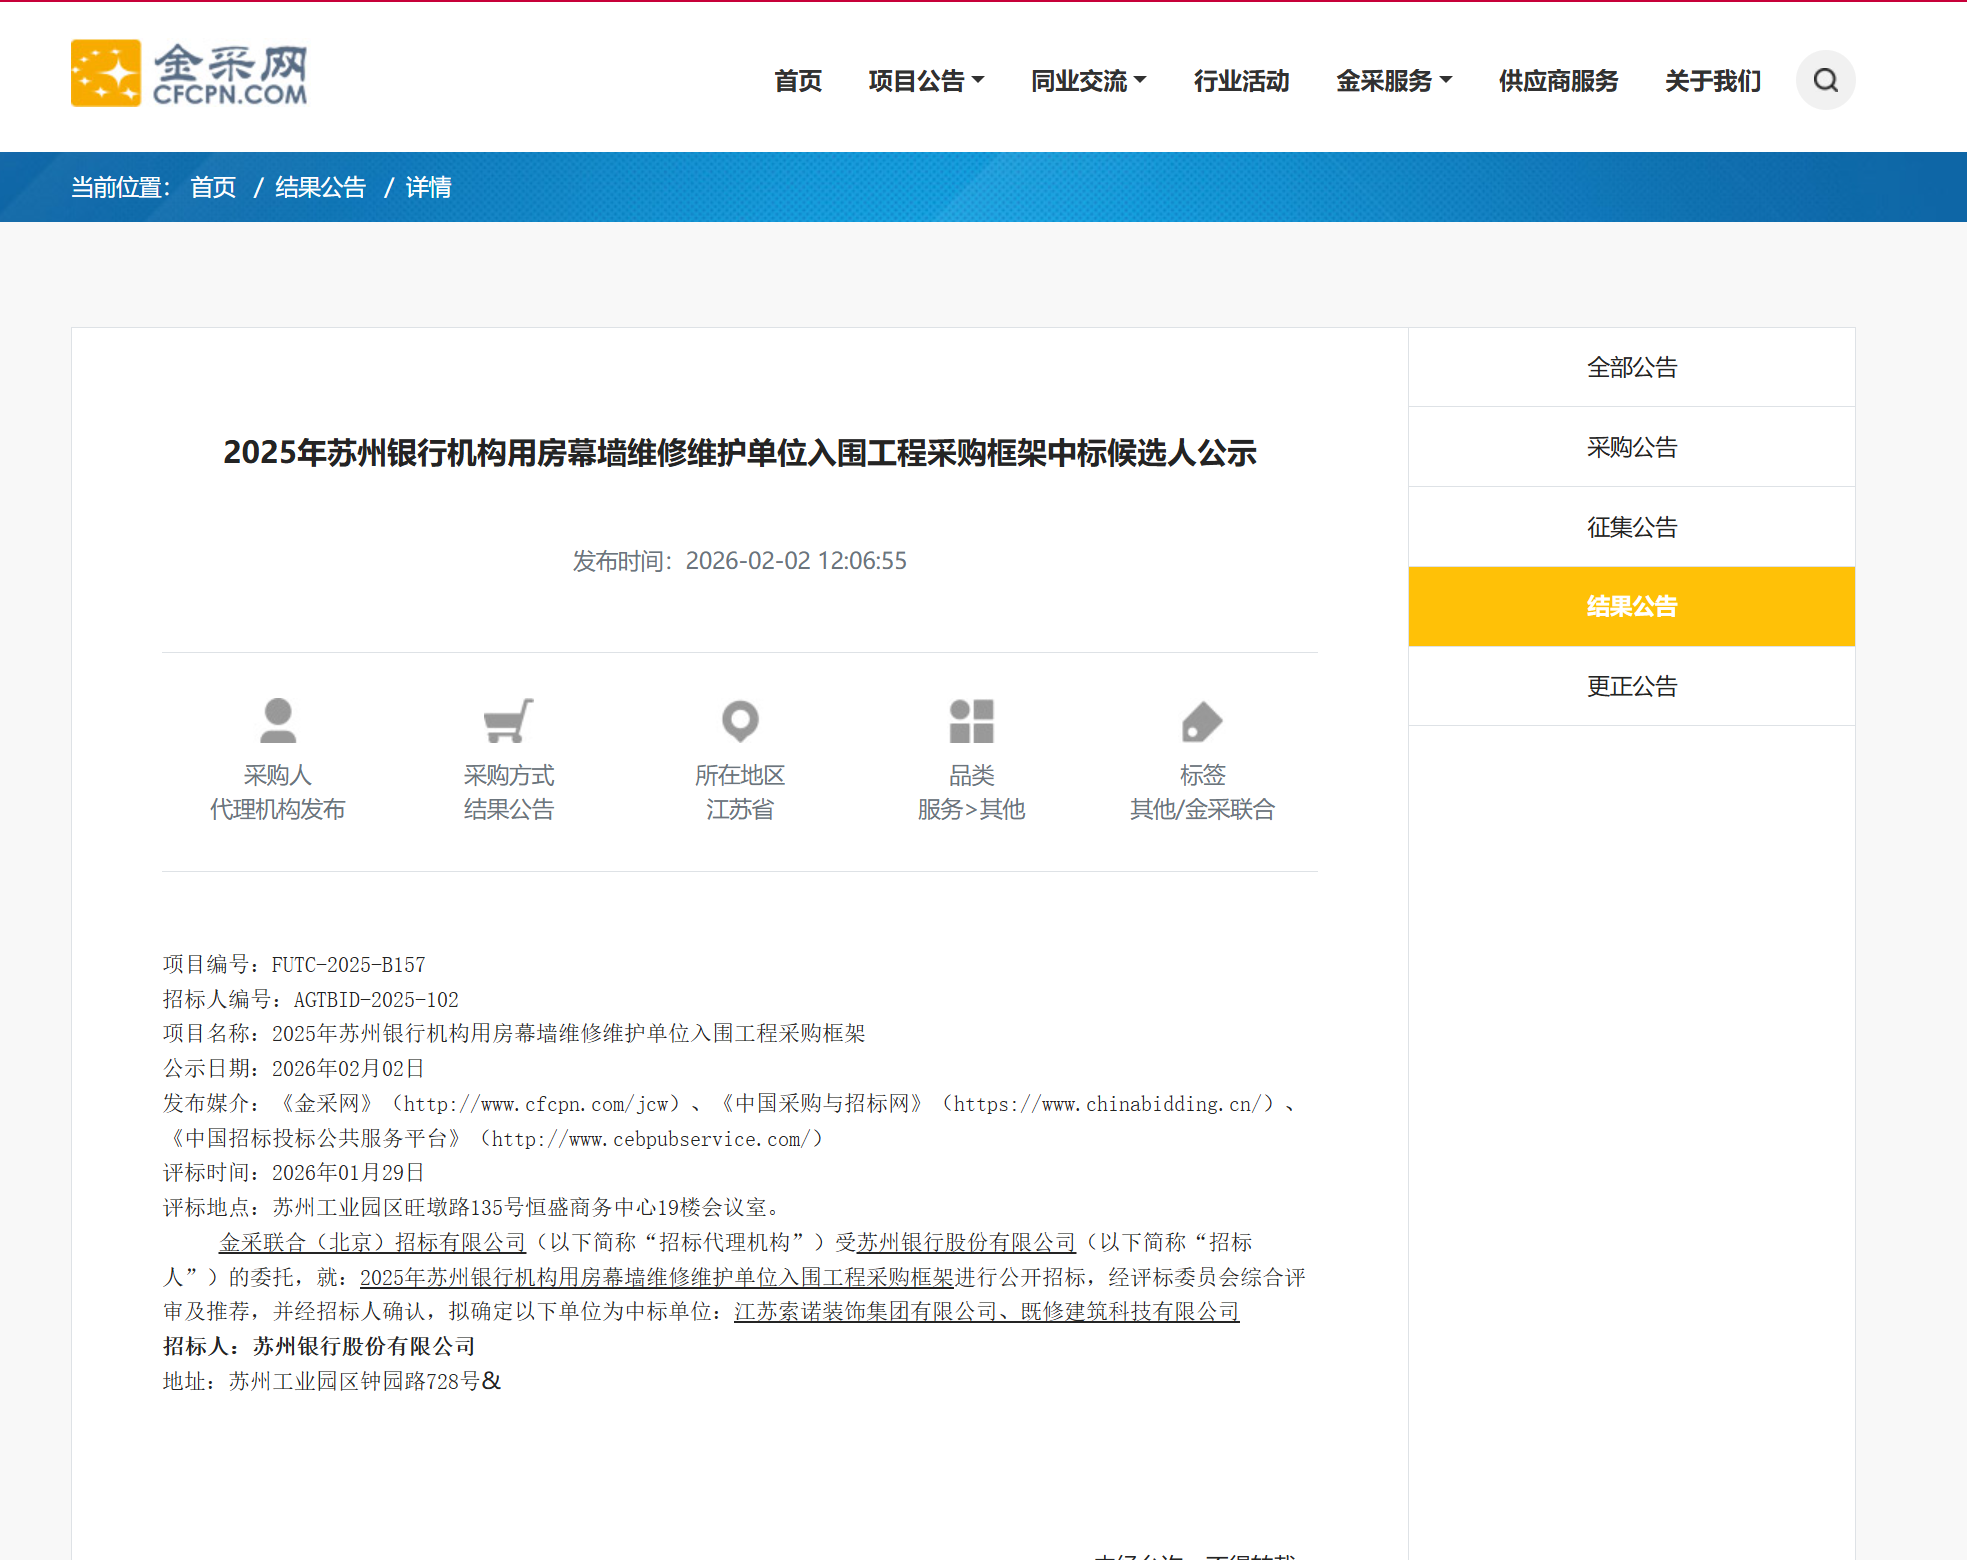1967x1560 pixels.
Task: Open the 金采服务 dropdown menu
Action: point(1393,81)
